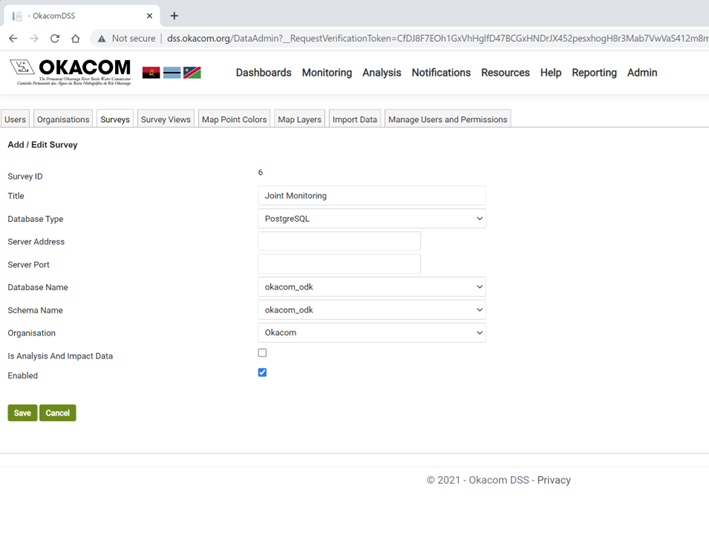Open the Resources menu
This screenshot has width=709, height=540.
pyautogui.click(x=505, y=73)
